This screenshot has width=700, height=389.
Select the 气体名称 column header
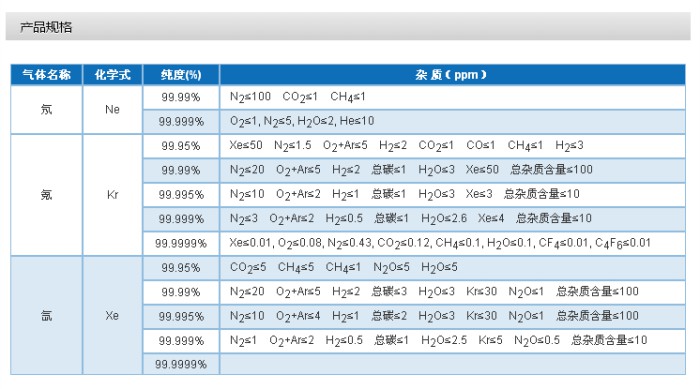[x=46, y=75]
